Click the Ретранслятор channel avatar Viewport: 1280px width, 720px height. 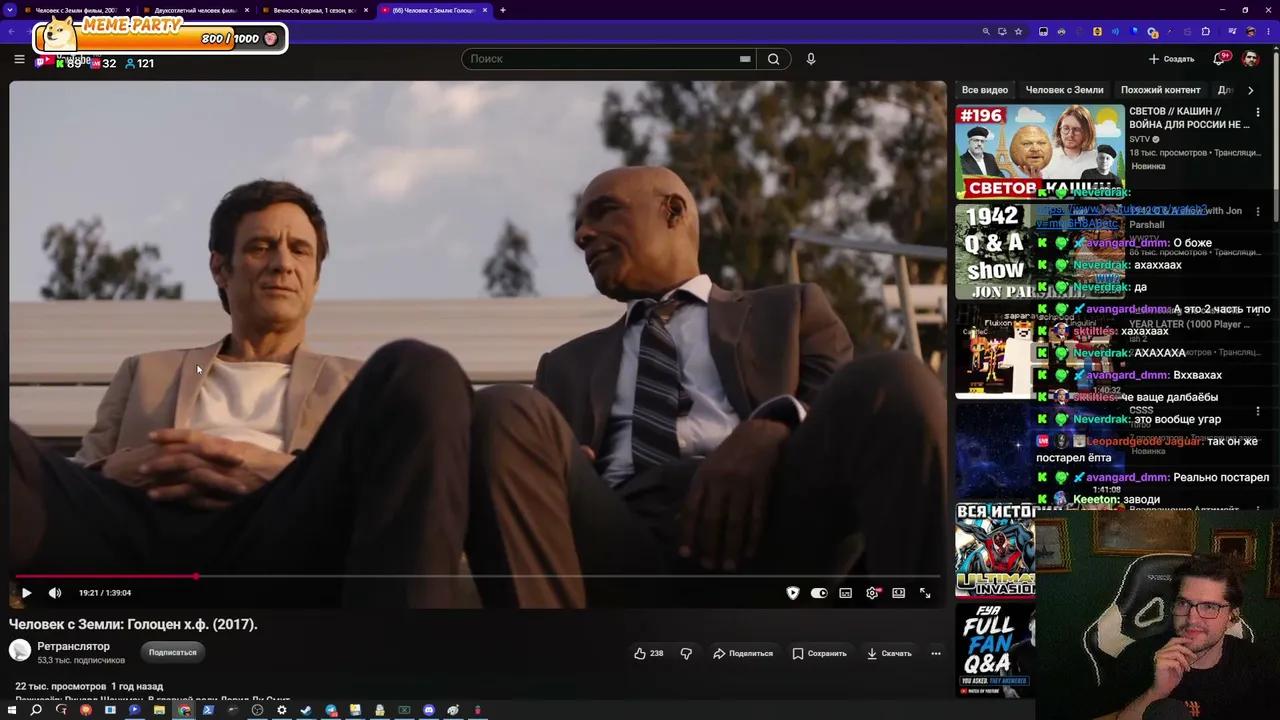pyautogui.click(x=20, y=652)
